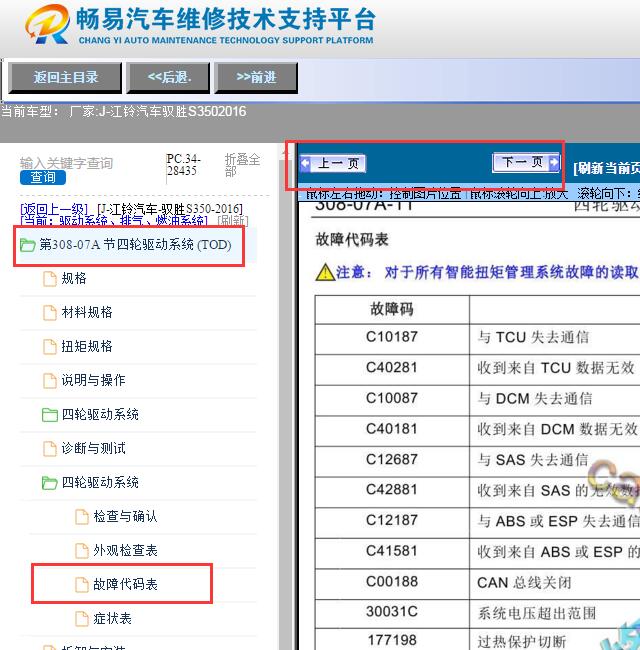Image resolution: width=640 pixels, height=650 pixels.
Task: Click the yellow warning triangle beside 注意
Action: click(325, 272)
